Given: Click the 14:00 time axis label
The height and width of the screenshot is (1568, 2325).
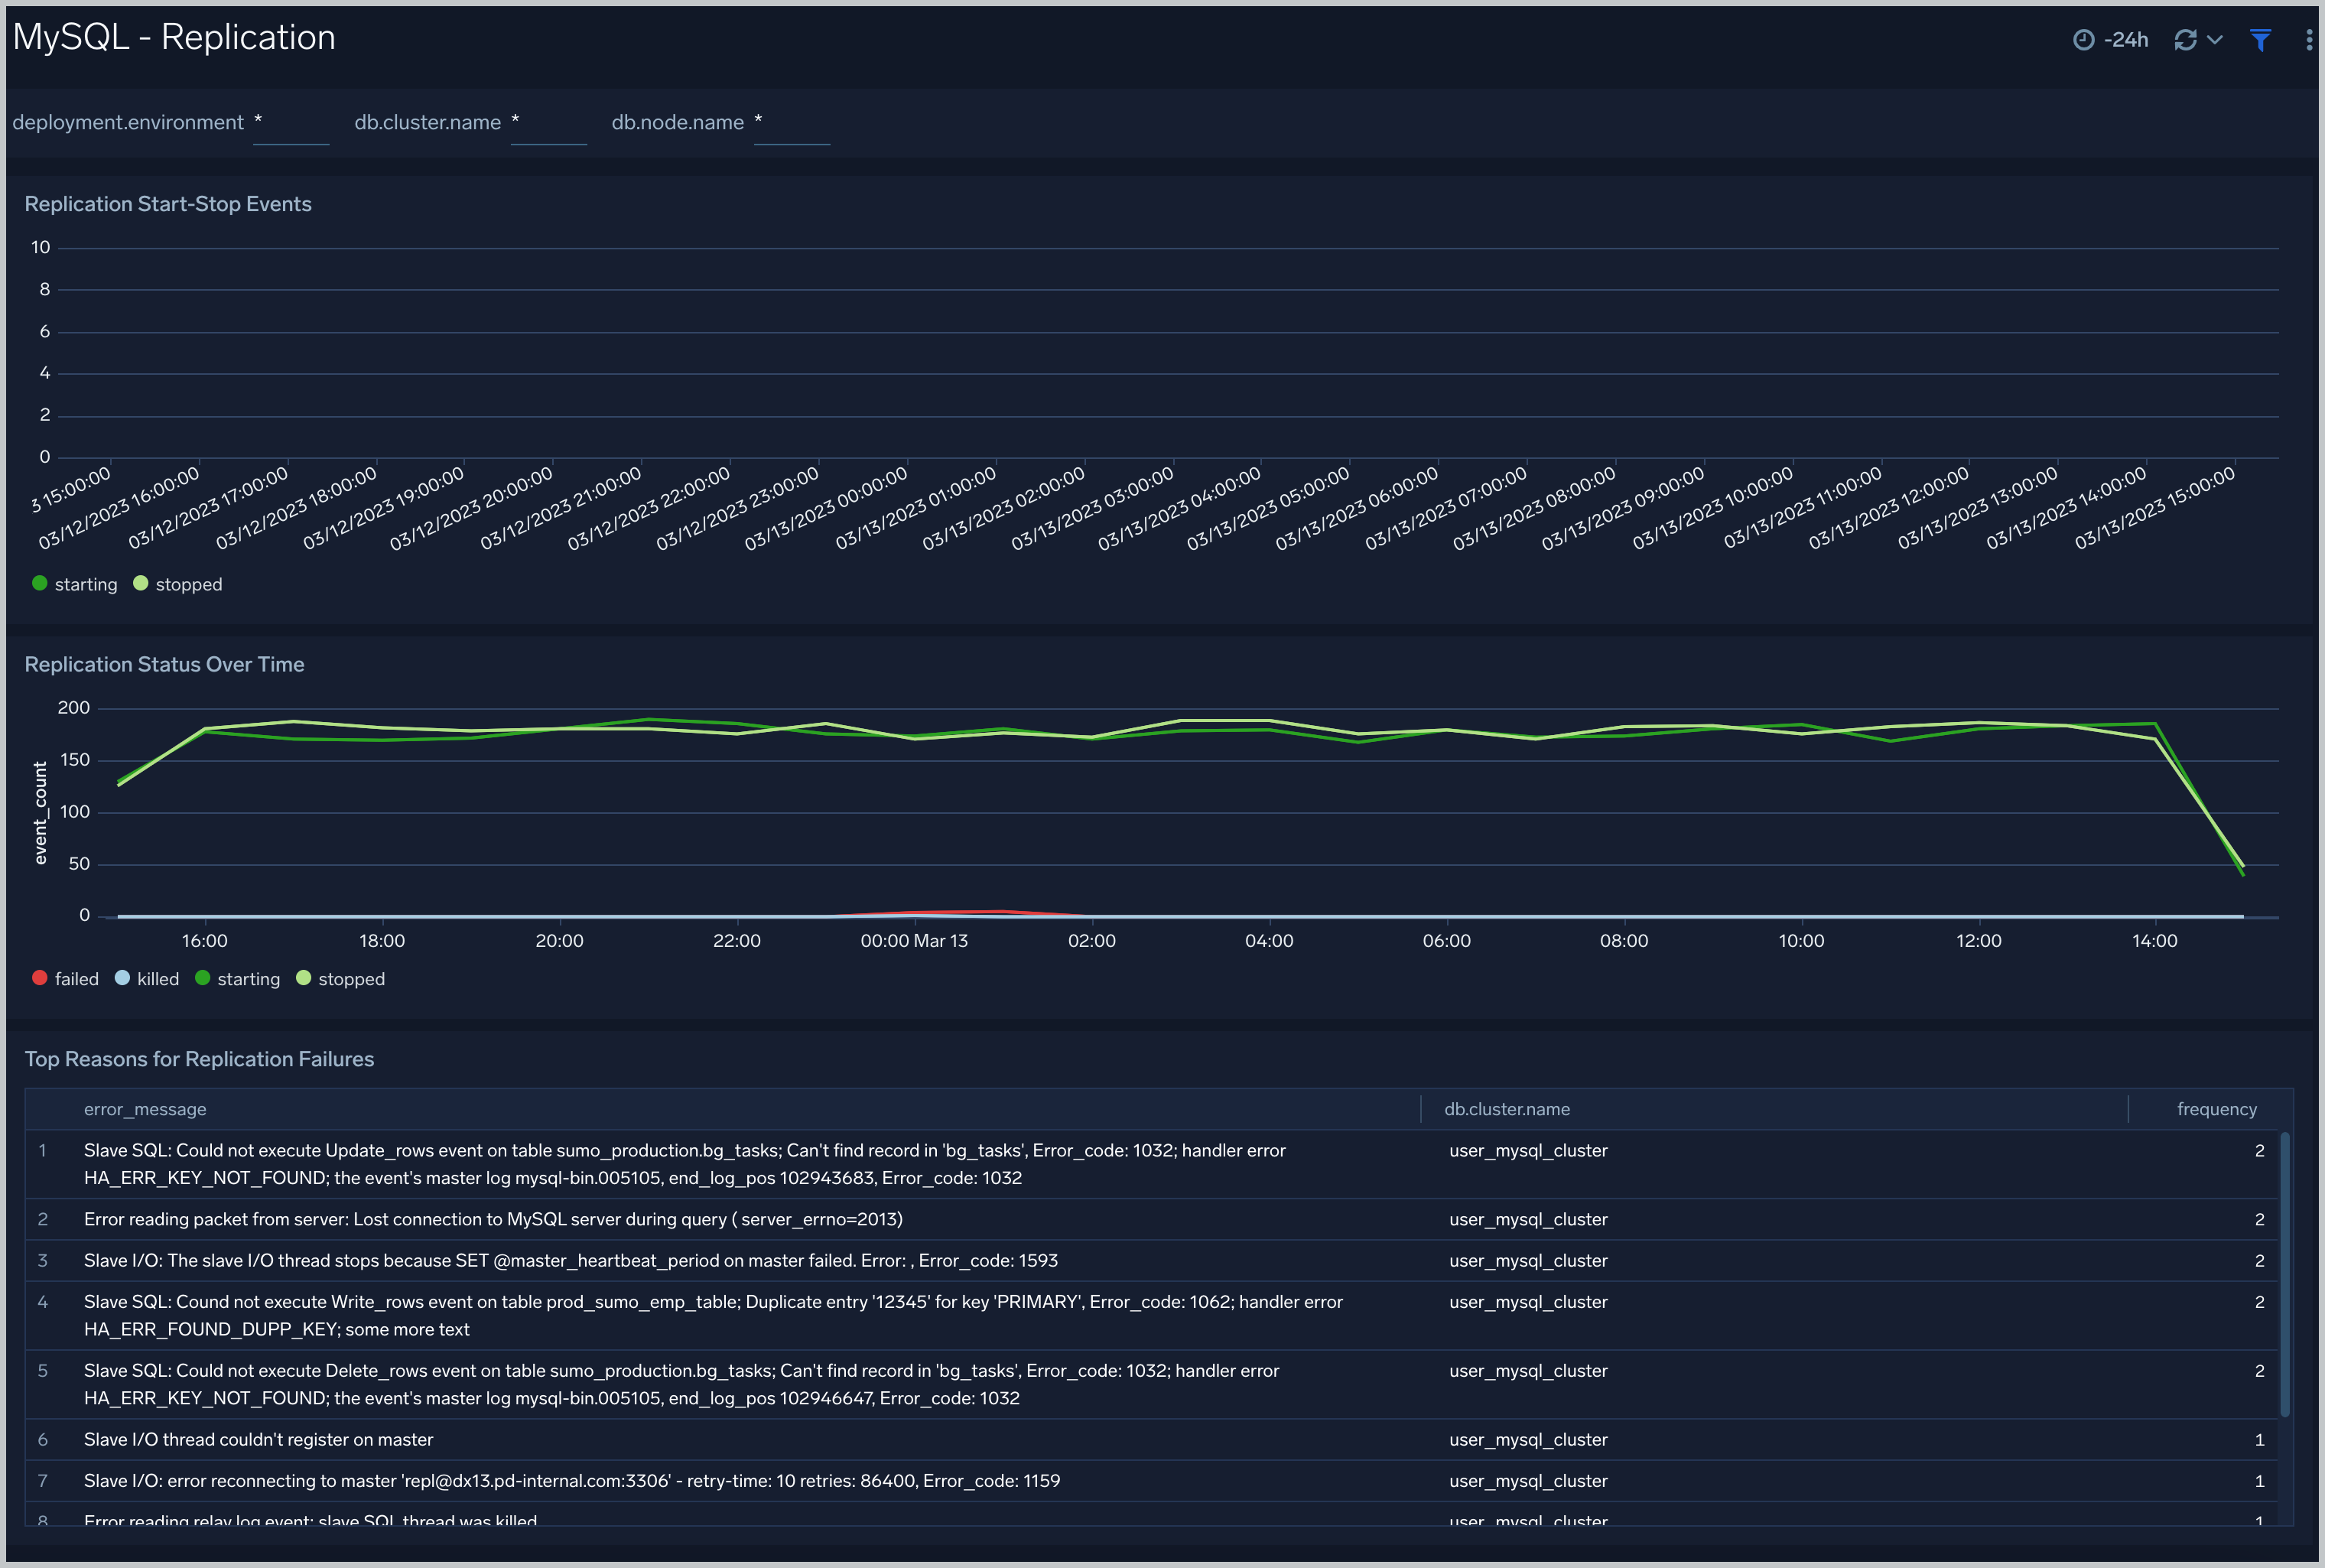Looking at the screenshot, I should click(x=2154, y=941).
